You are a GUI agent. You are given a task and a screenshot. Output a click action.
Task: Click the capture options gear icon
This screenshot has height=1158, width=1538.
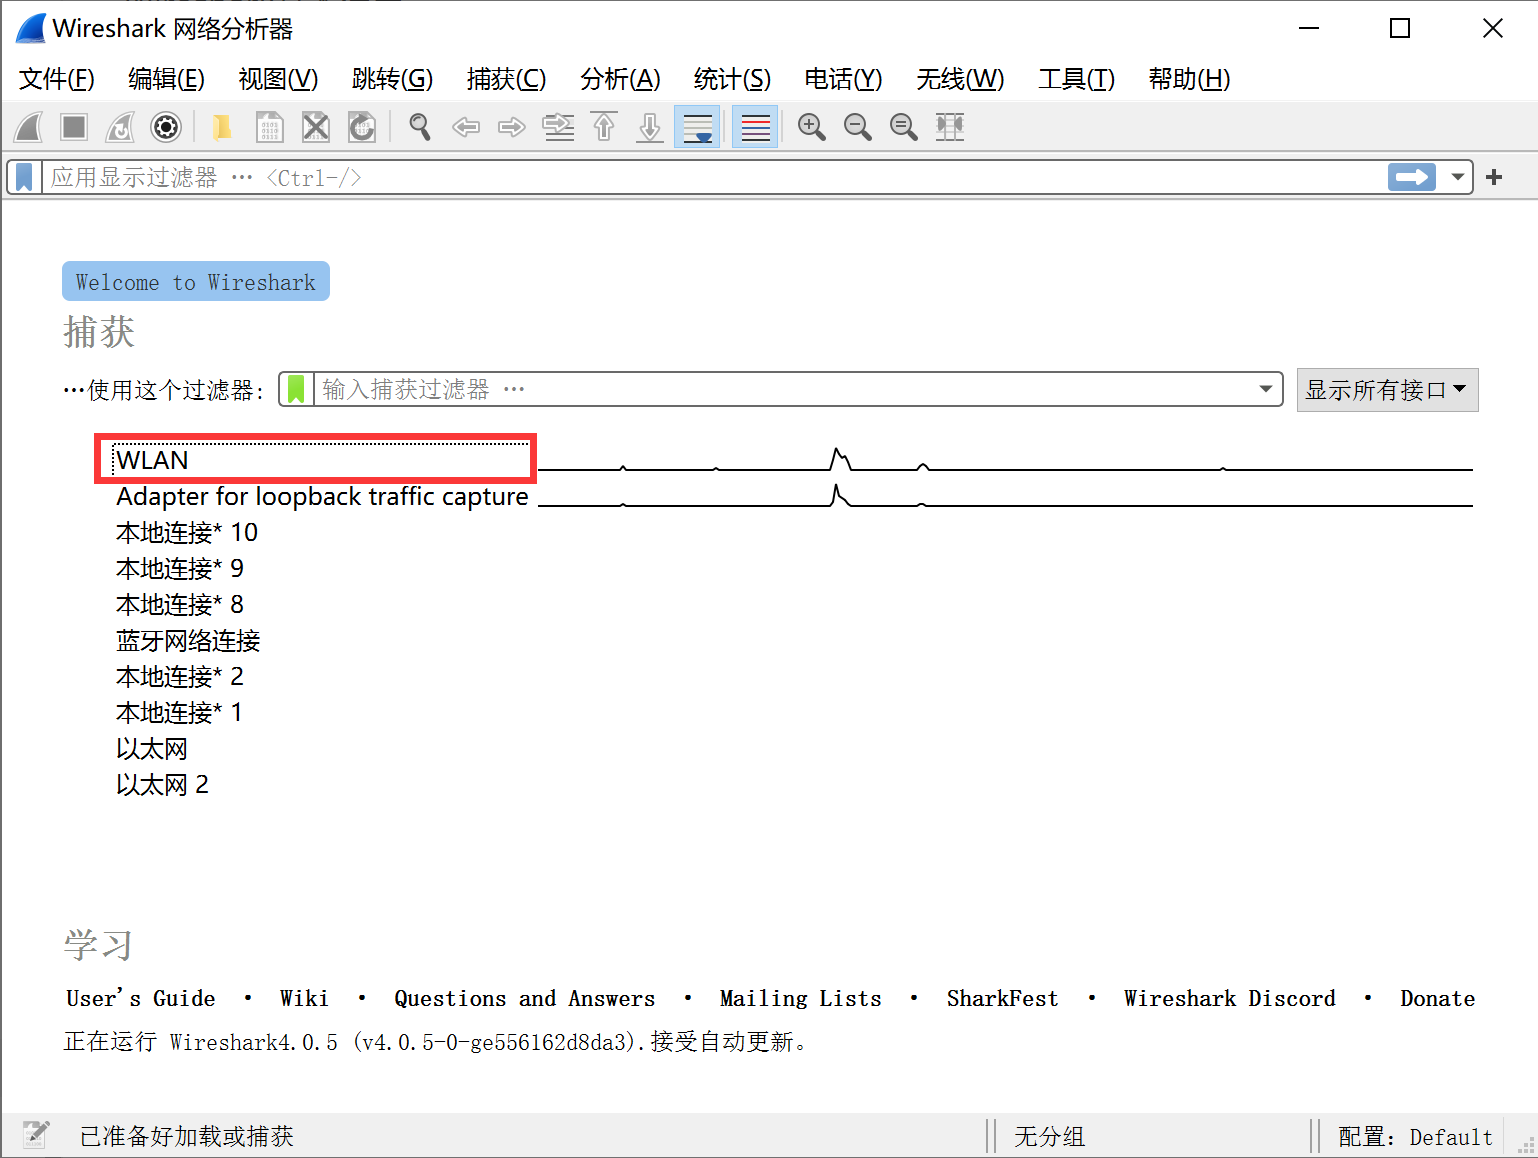pyautogui.click(x=166, y=127)
